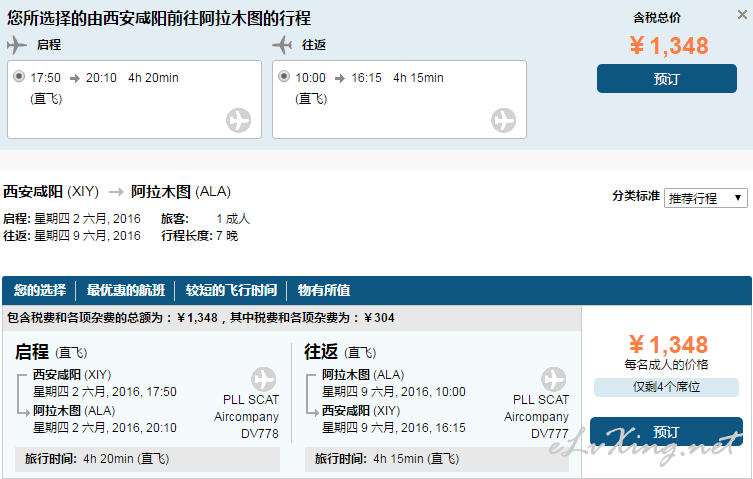This screenshot has width=753, height=479.
Task: Switch to the 您的选择 tab
Action: coord(40,290)
